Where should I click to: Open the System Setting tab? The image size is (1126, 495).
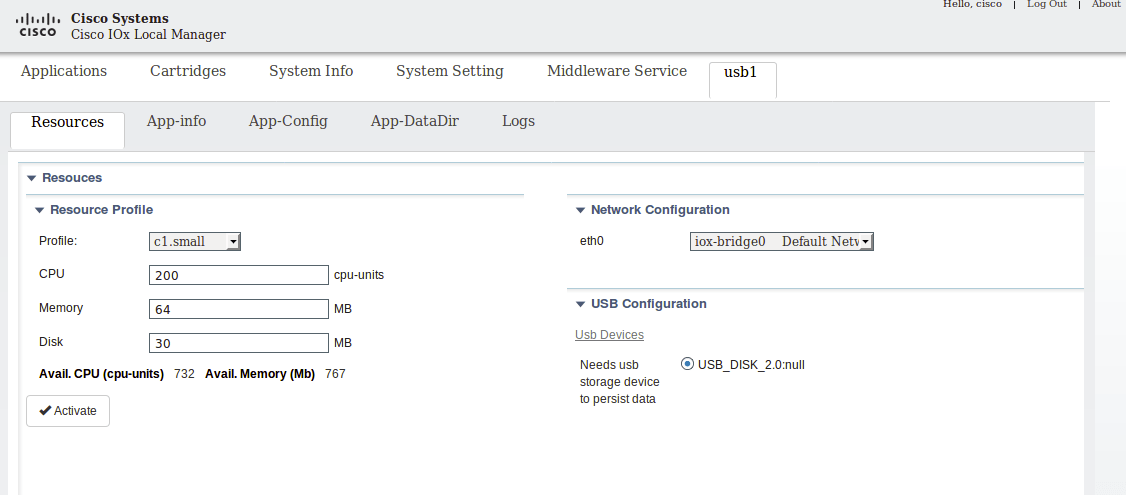tap(450, 71)
